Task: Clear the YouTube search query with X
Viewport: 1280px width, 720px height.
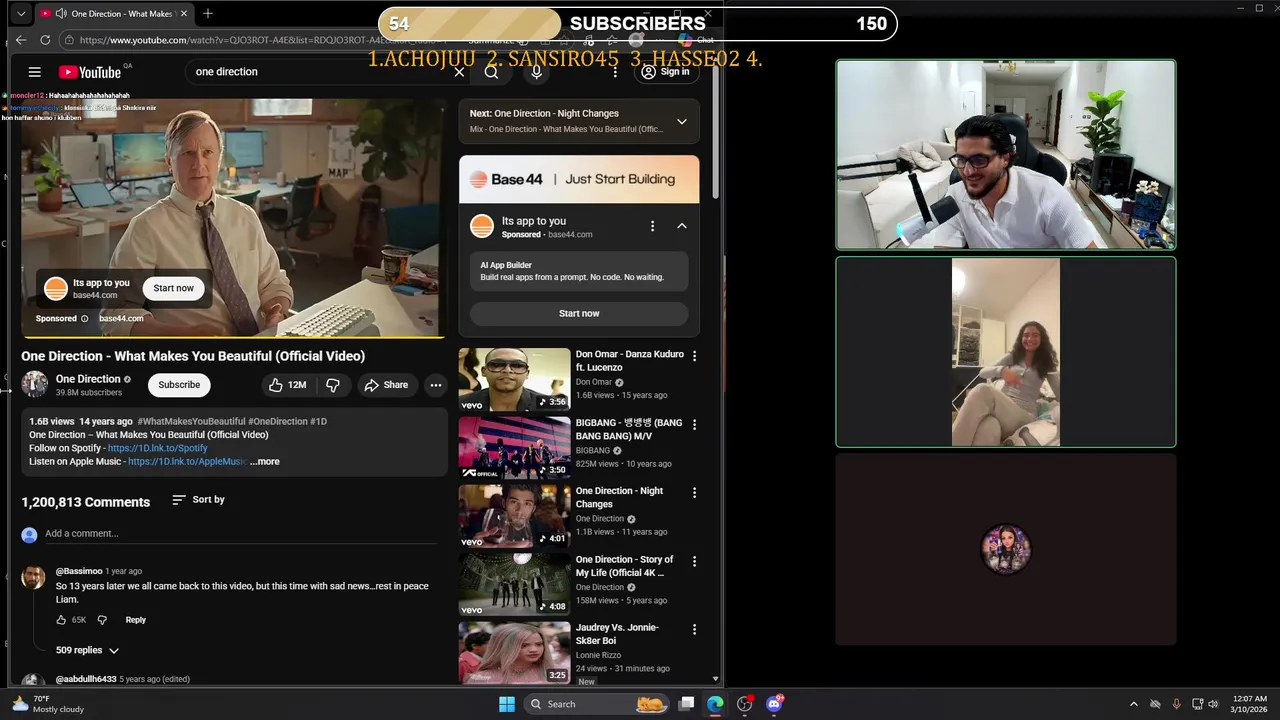Action: 459,72
